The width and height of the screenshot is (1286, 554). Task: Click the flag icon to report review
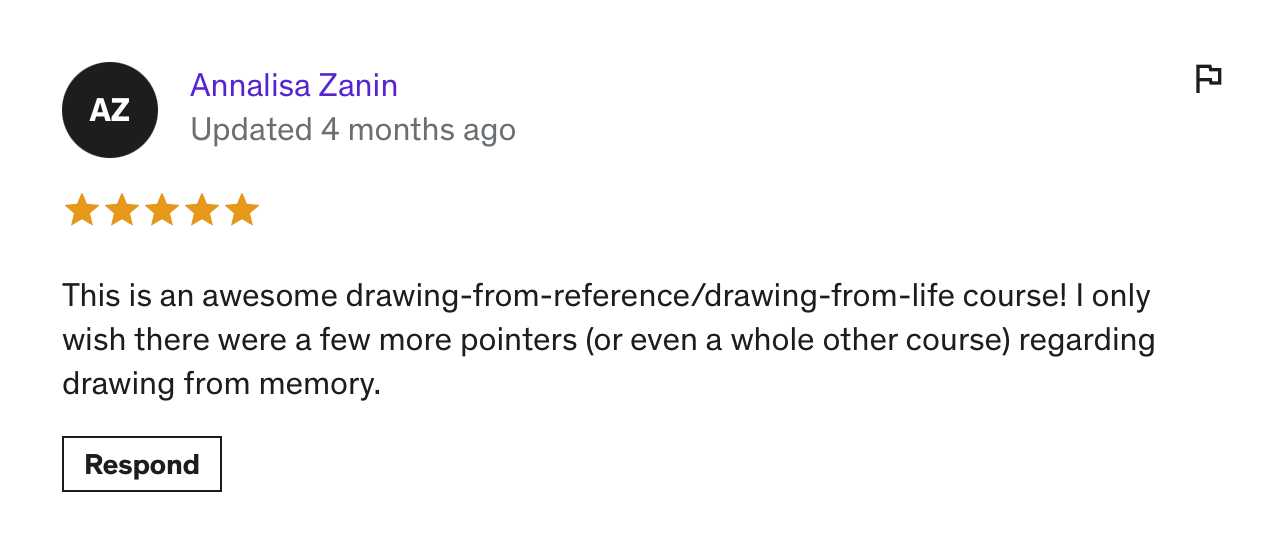pyautogui.click(x=1208, y=78)
